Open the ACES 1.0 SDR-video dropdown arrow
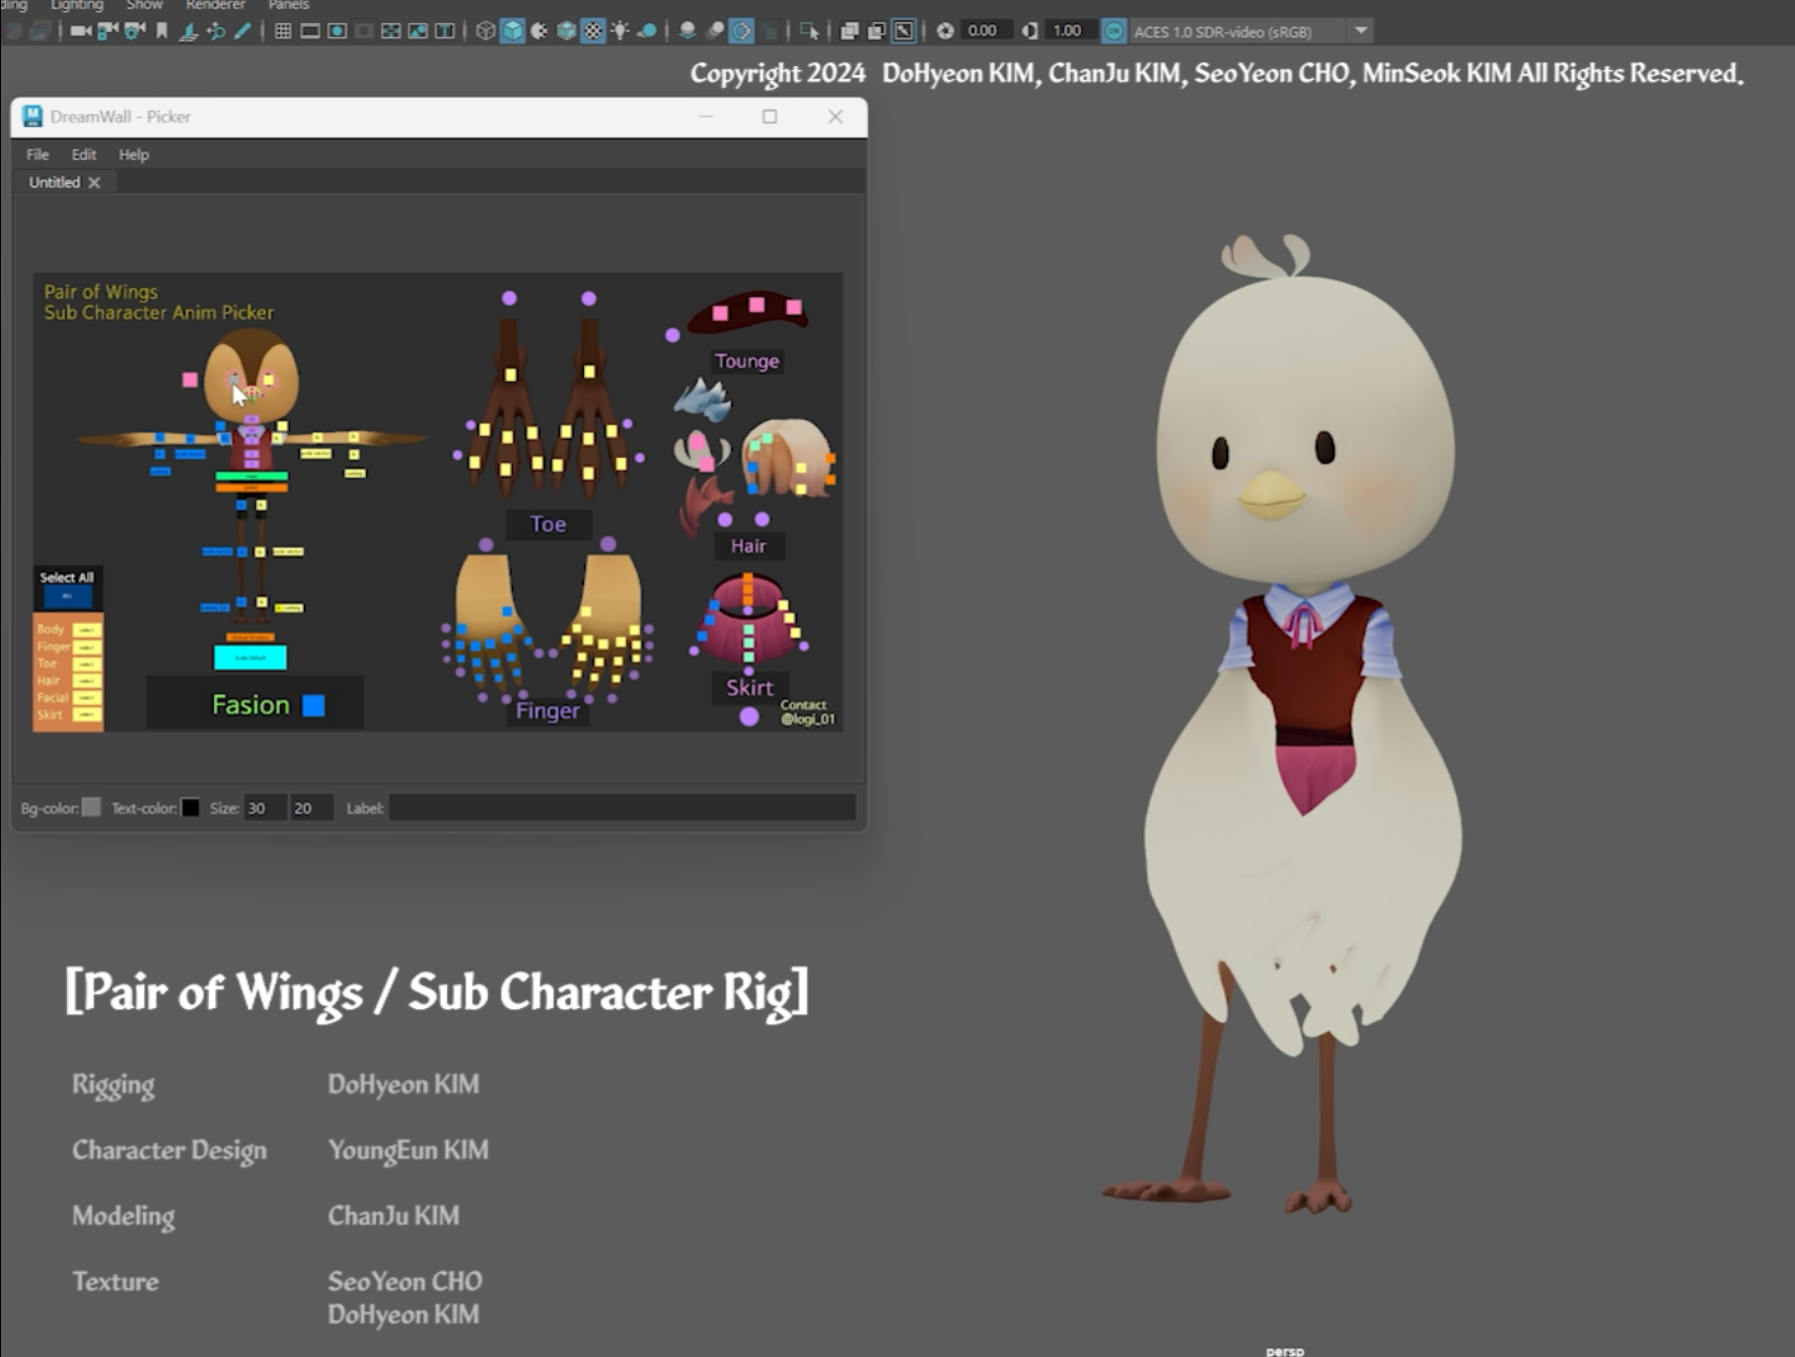The width and height of the screenshot is (1795, 1357). click(x=1361, y=31)
